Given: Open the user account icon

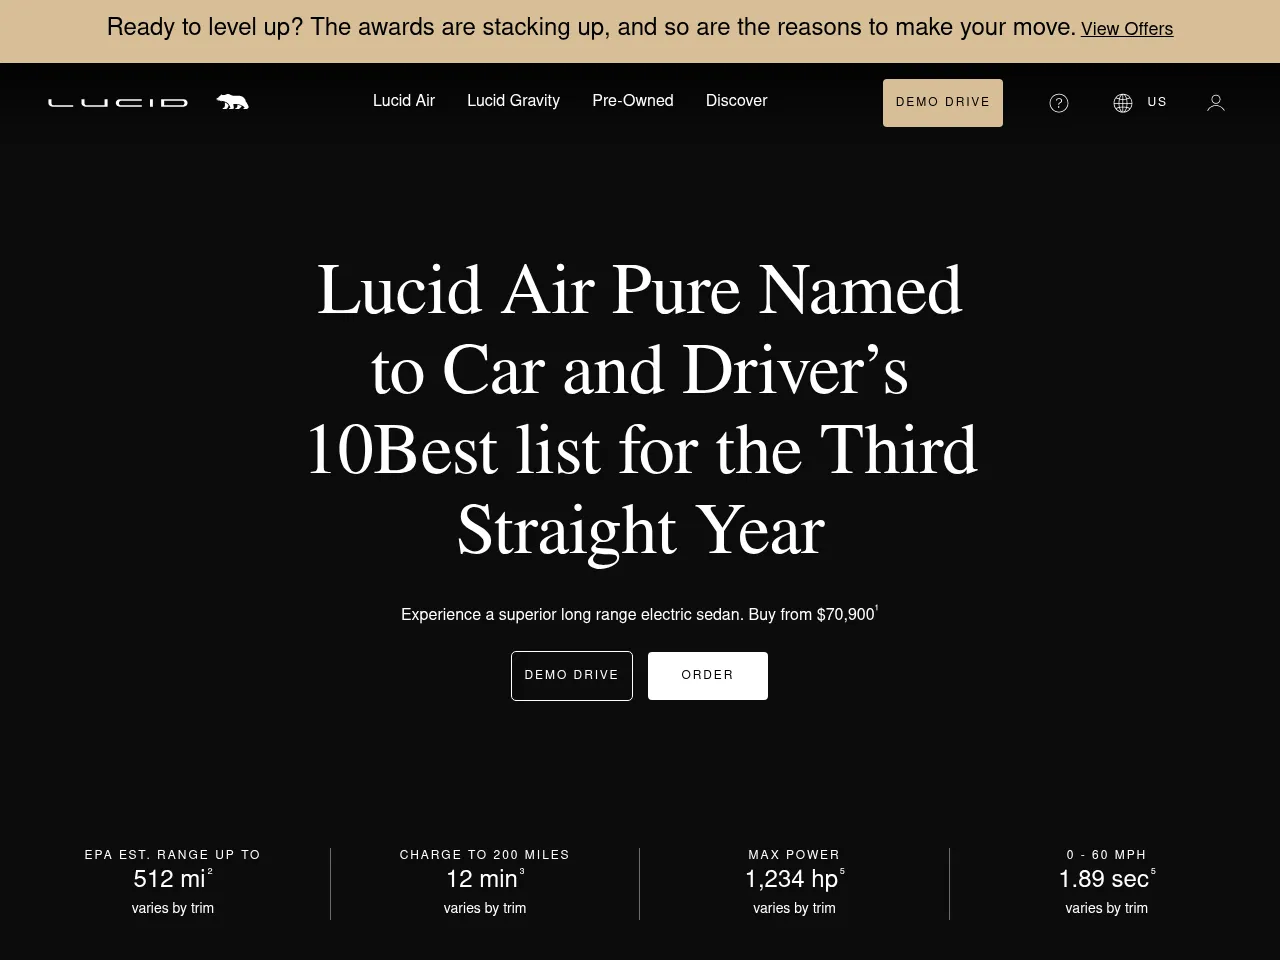Looking at the screenshot, I should coord(1215,102).
